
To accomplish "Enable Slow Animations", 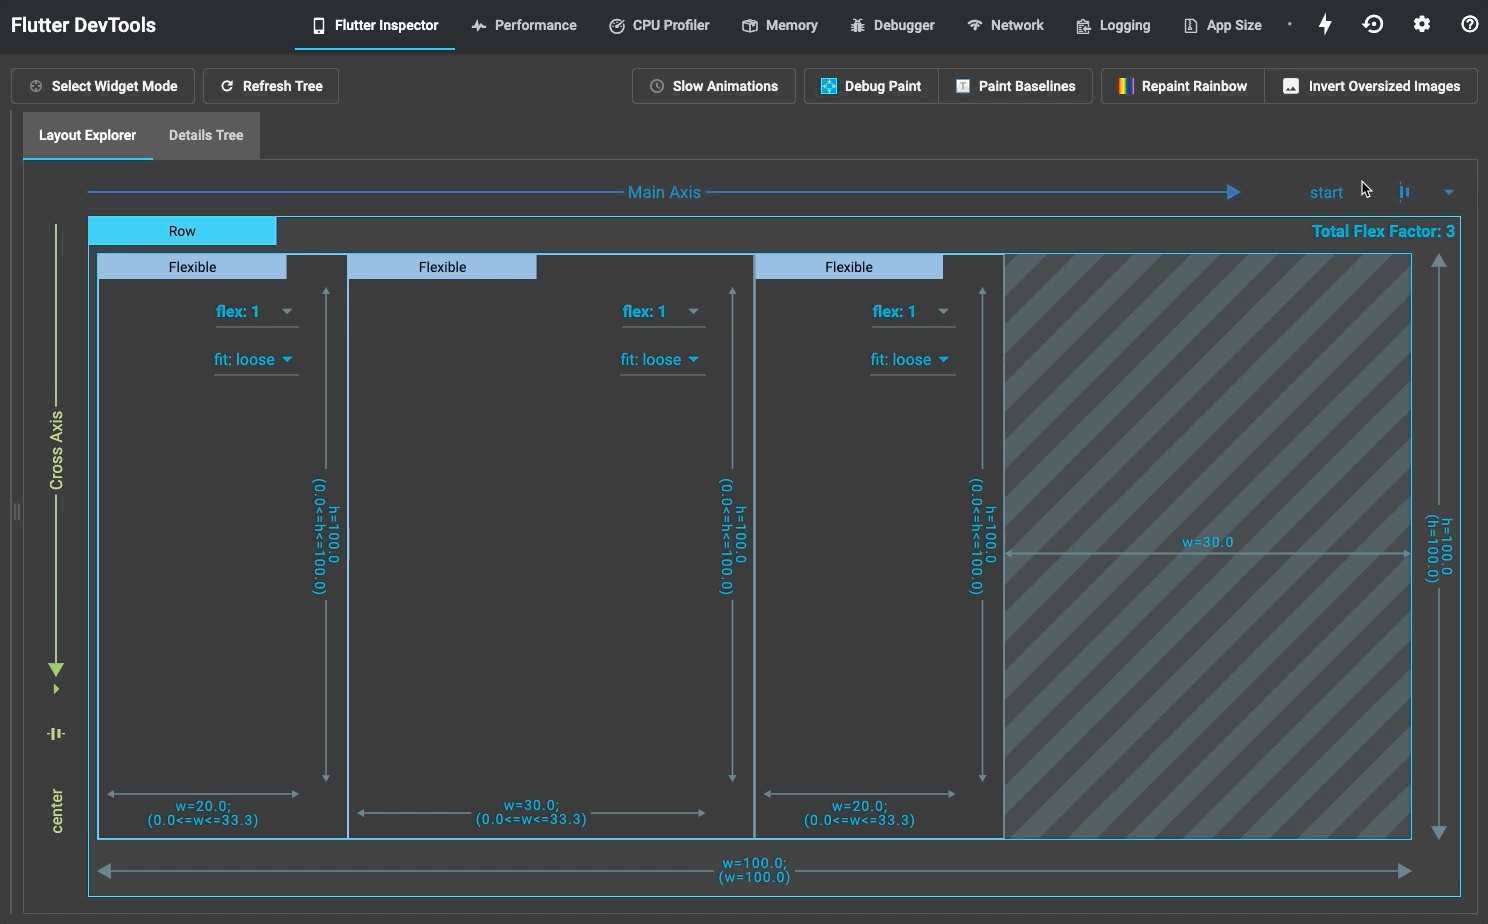I will pos(713,86).
